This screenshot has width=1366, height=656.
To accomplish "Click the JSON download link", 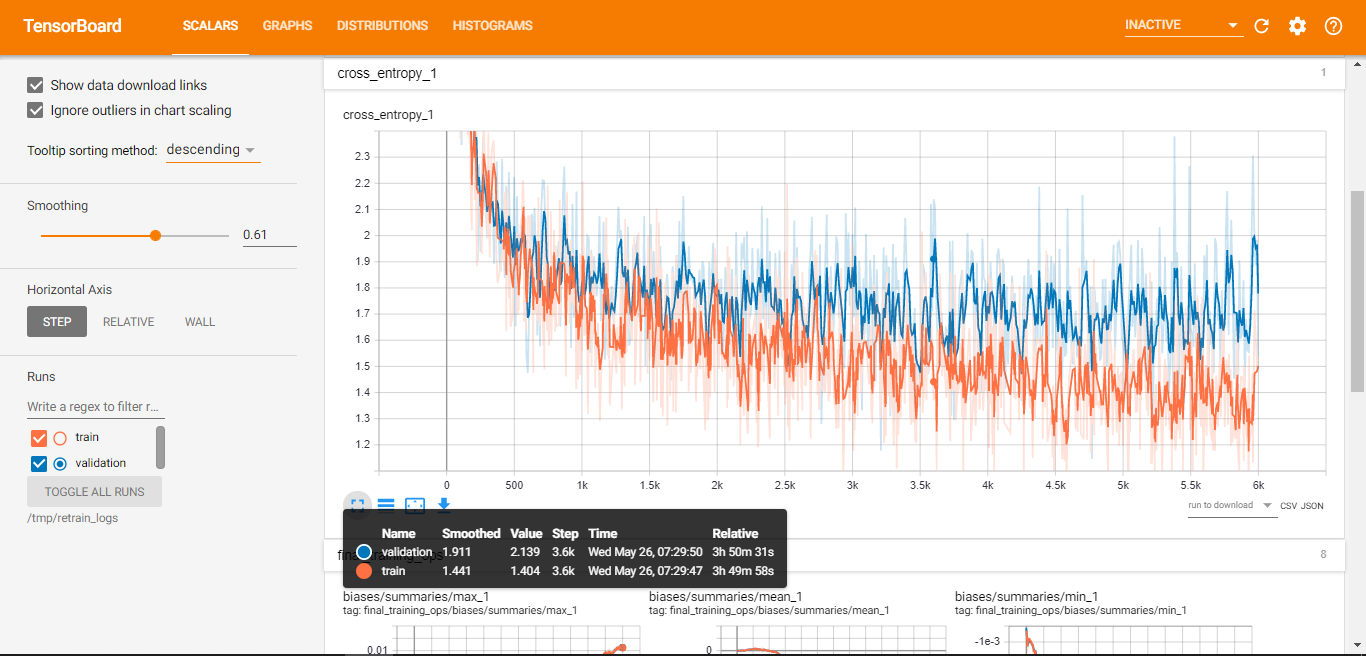I will pos(1312,506).
